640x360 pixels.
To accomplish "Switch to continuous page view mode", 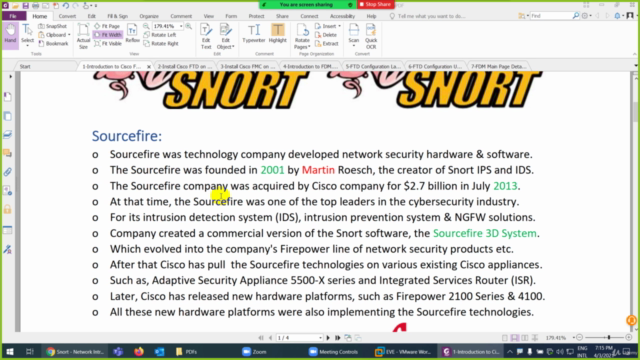I will click(x=515, y=338).
